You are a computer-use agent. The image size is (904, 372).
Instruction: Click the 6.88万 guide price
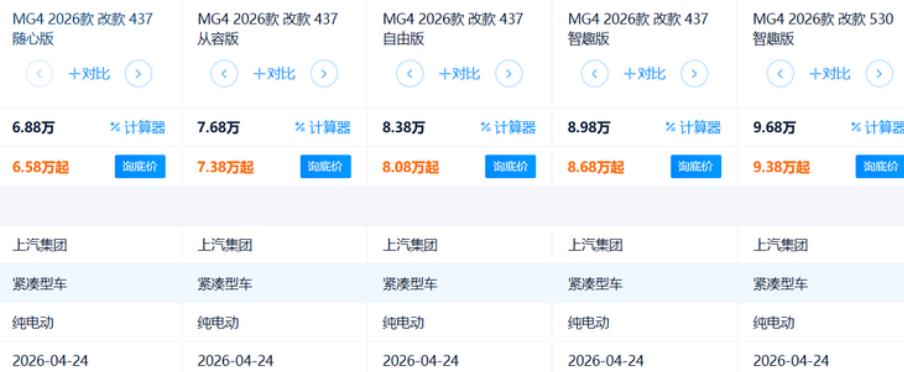(x=33, y=127)
